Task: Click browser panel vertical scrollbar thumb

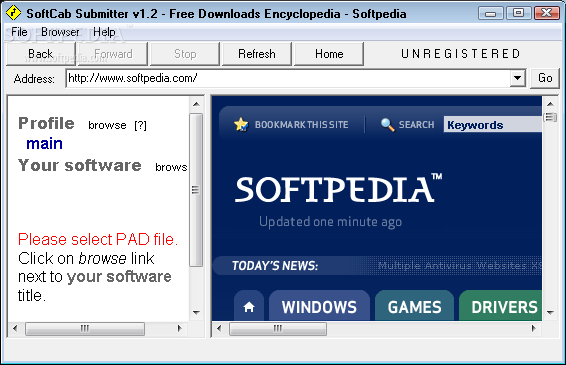Action: (x=550, y=117)
